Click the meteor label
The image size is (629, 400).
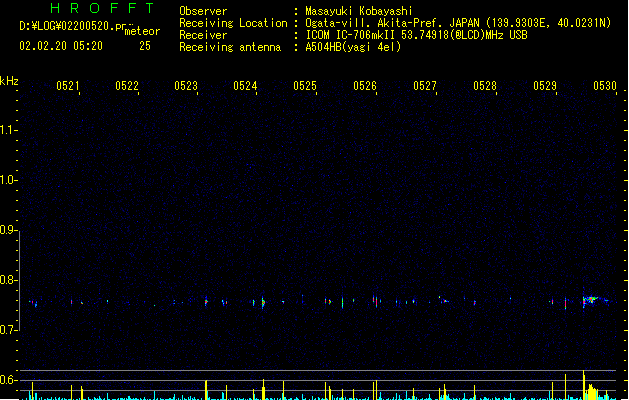tap(142, 31)
